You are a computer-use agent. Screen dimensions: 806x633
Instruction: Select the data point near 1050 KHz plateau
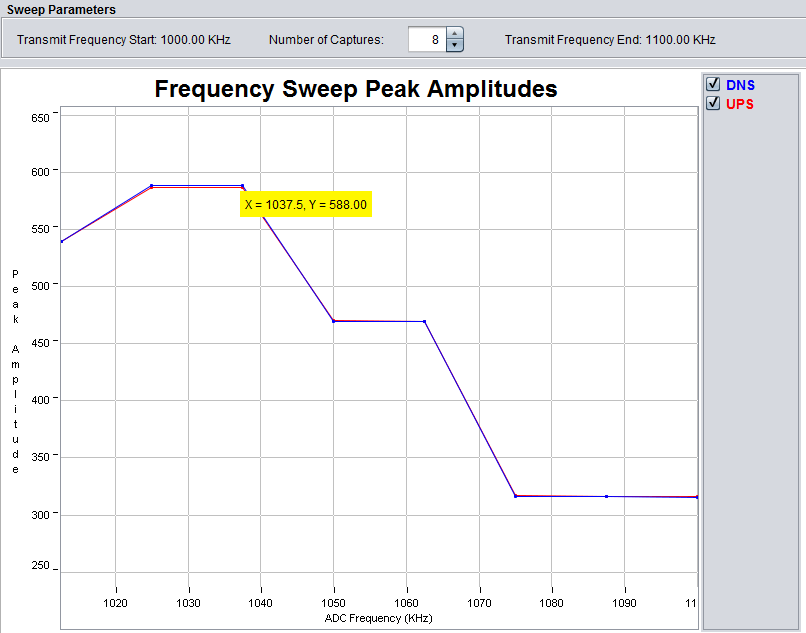point(335,321)
